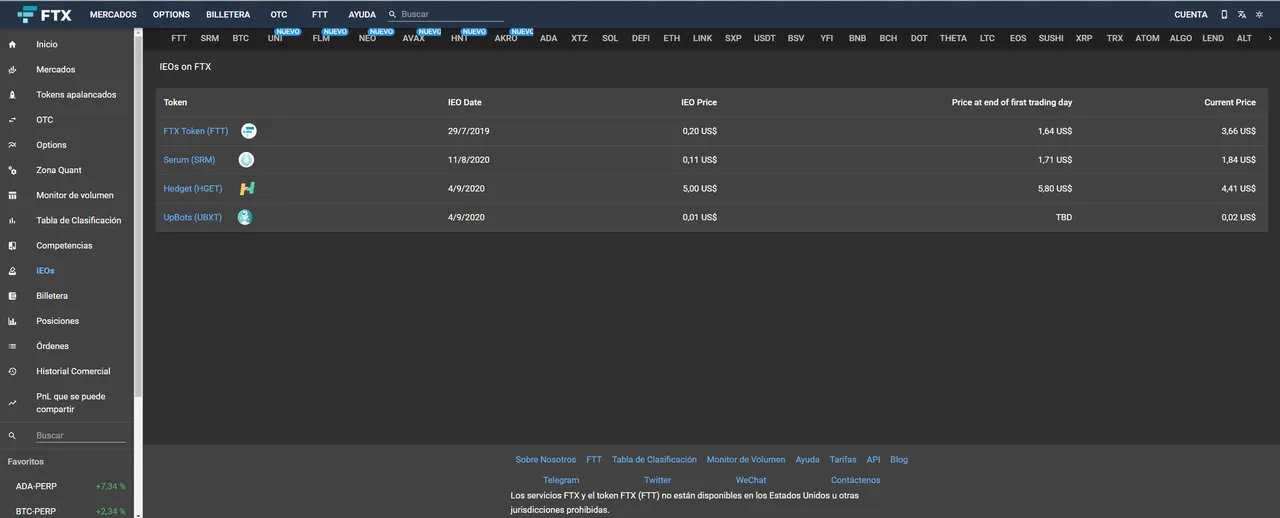Click the Zona Quant icon in sidebar
Viewport: 1280px width, 518px height.
[12, 170]
